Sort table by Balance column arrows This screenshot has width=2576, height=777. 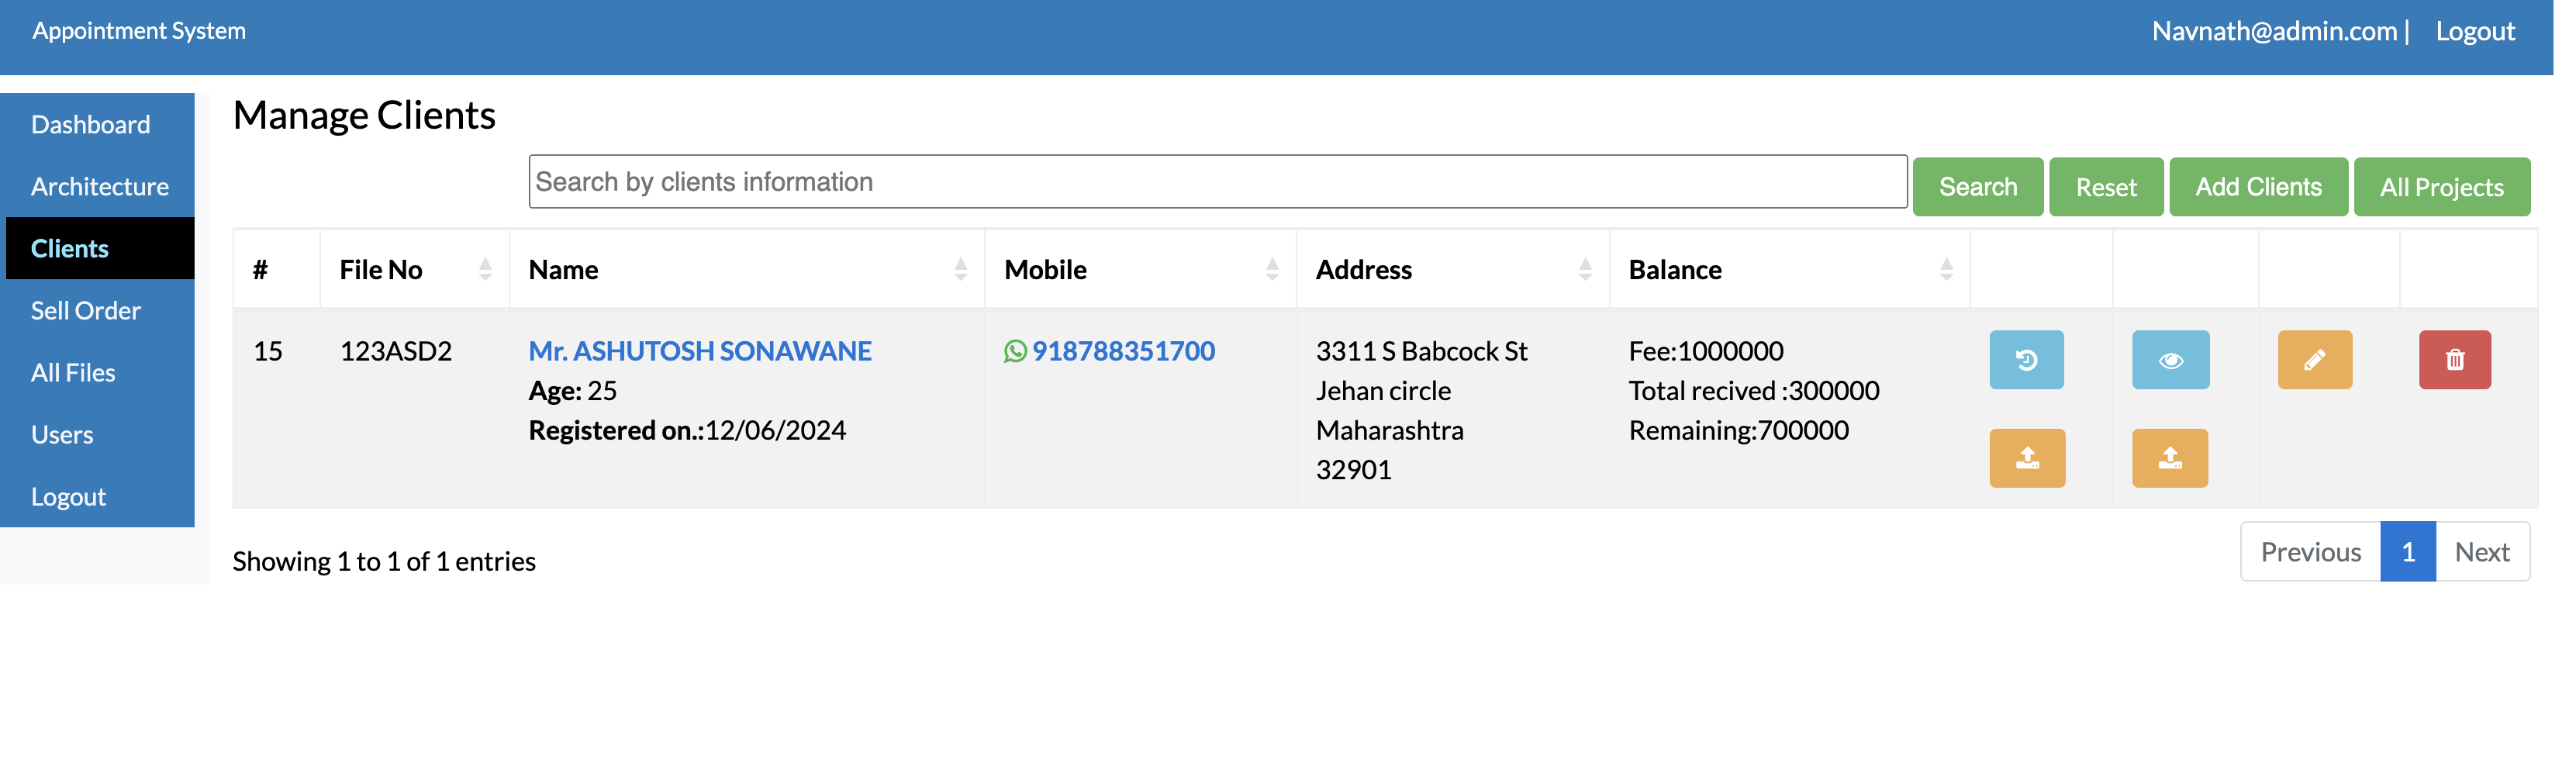click(1945, 270)
